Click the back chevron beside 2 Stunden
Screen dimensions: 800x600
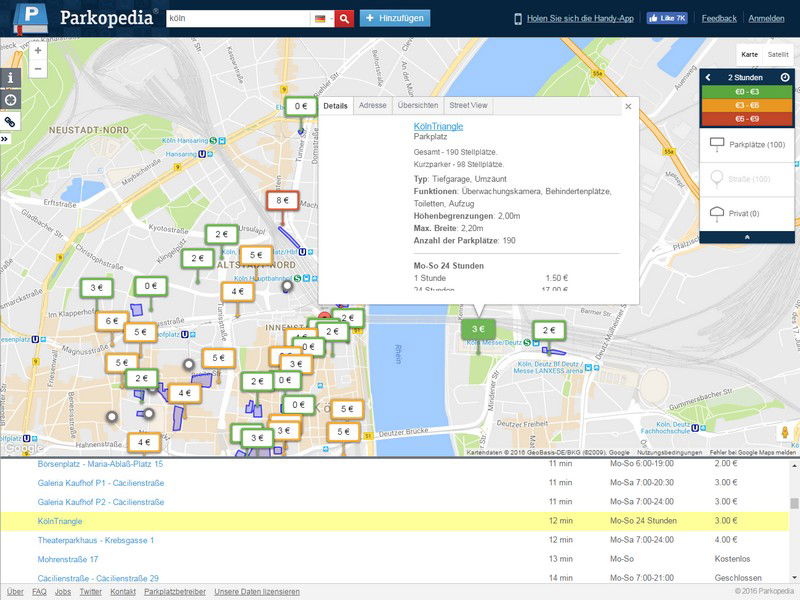708,78
